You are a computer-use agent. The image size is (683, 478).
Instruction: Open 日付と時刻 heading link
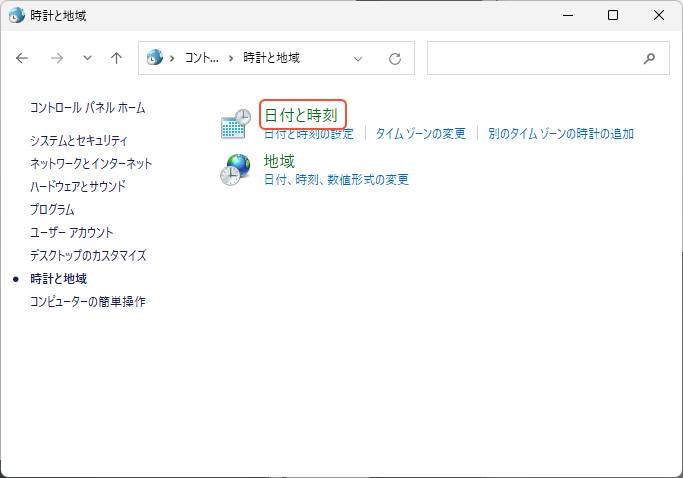coord(301,114)
